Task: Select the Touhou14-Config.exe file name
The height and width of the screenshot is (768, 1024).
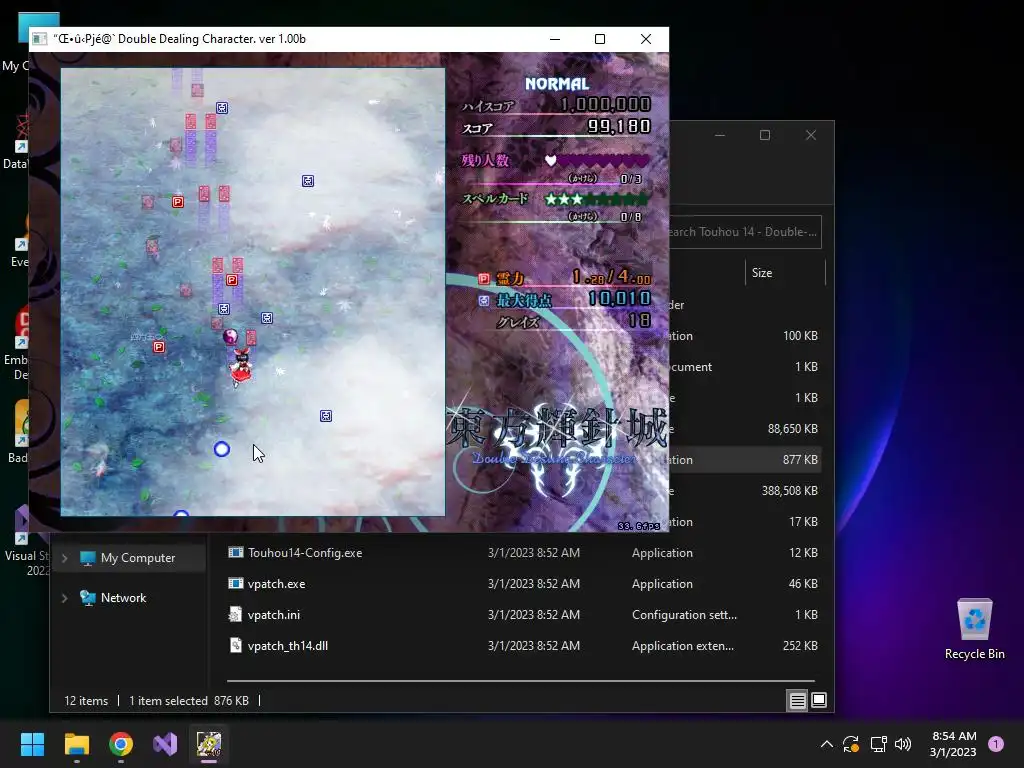Action: coord(305,552)
